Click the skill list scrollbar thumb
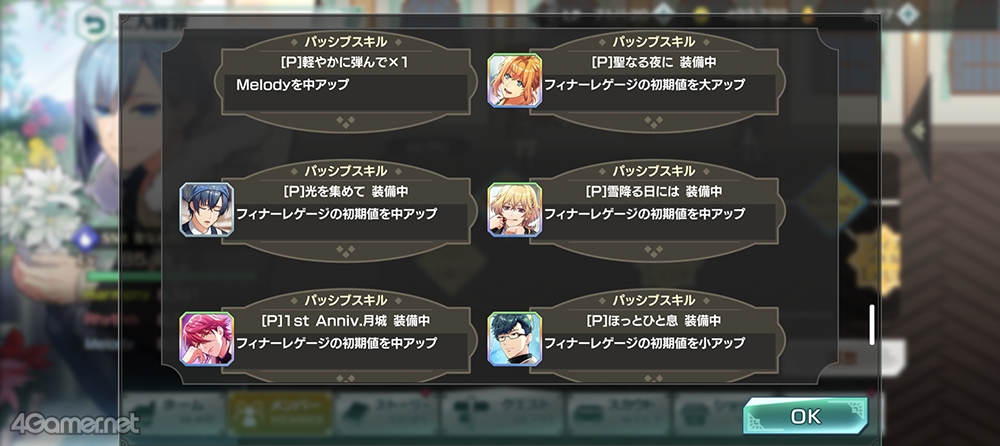 pyautogui.click(x=872, y=325)
